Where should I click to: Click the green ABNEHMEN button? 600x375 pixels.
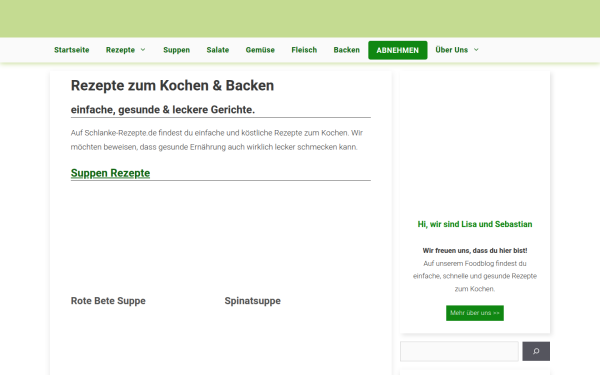398,50
